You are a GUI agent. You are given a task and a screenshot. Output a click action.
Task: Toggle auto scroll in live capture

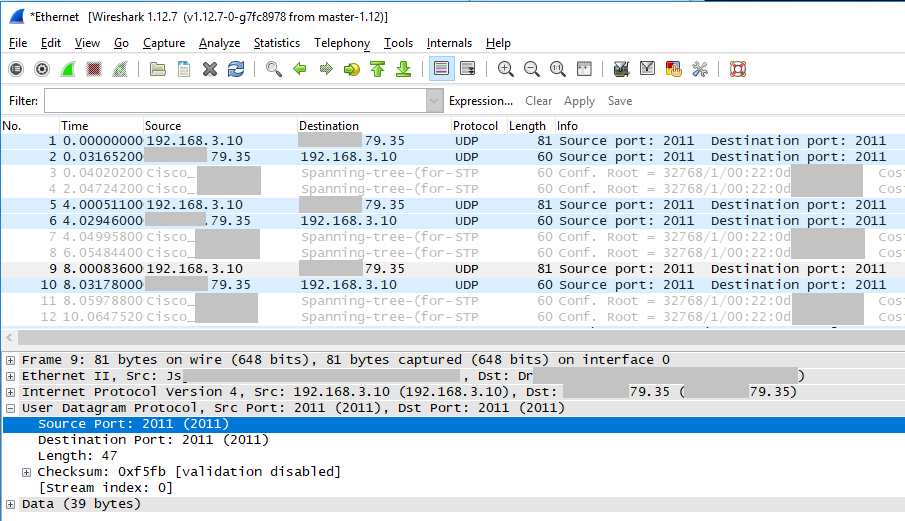click(468, 69)
